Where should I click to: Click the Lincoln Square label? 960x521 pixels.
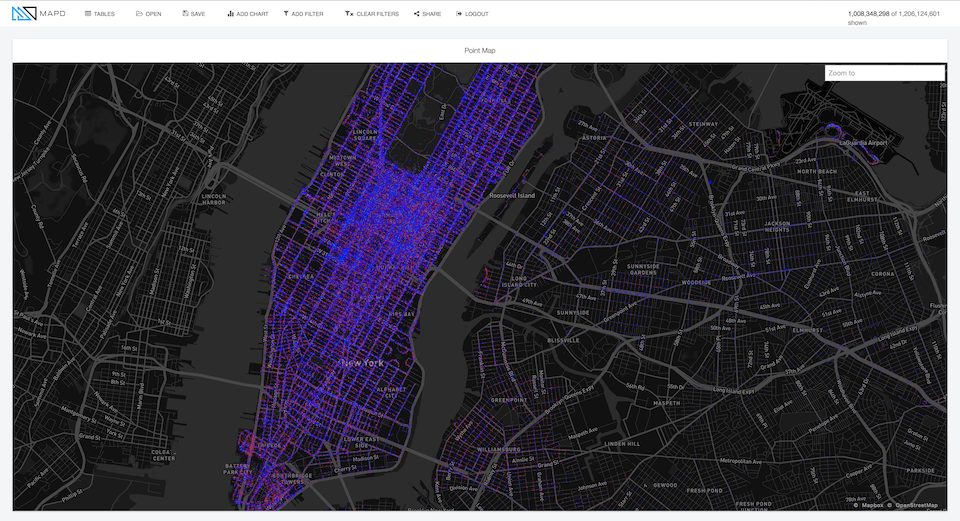366,135
